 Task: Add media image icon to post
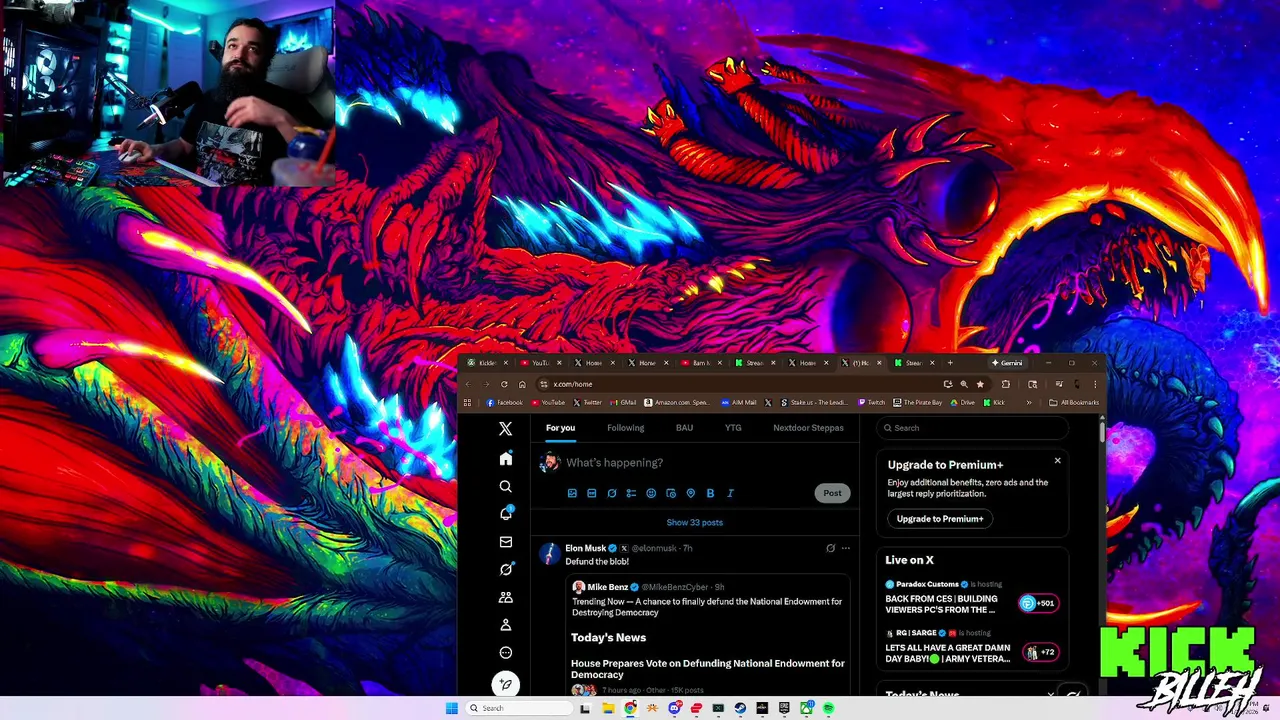pos(572,493)
